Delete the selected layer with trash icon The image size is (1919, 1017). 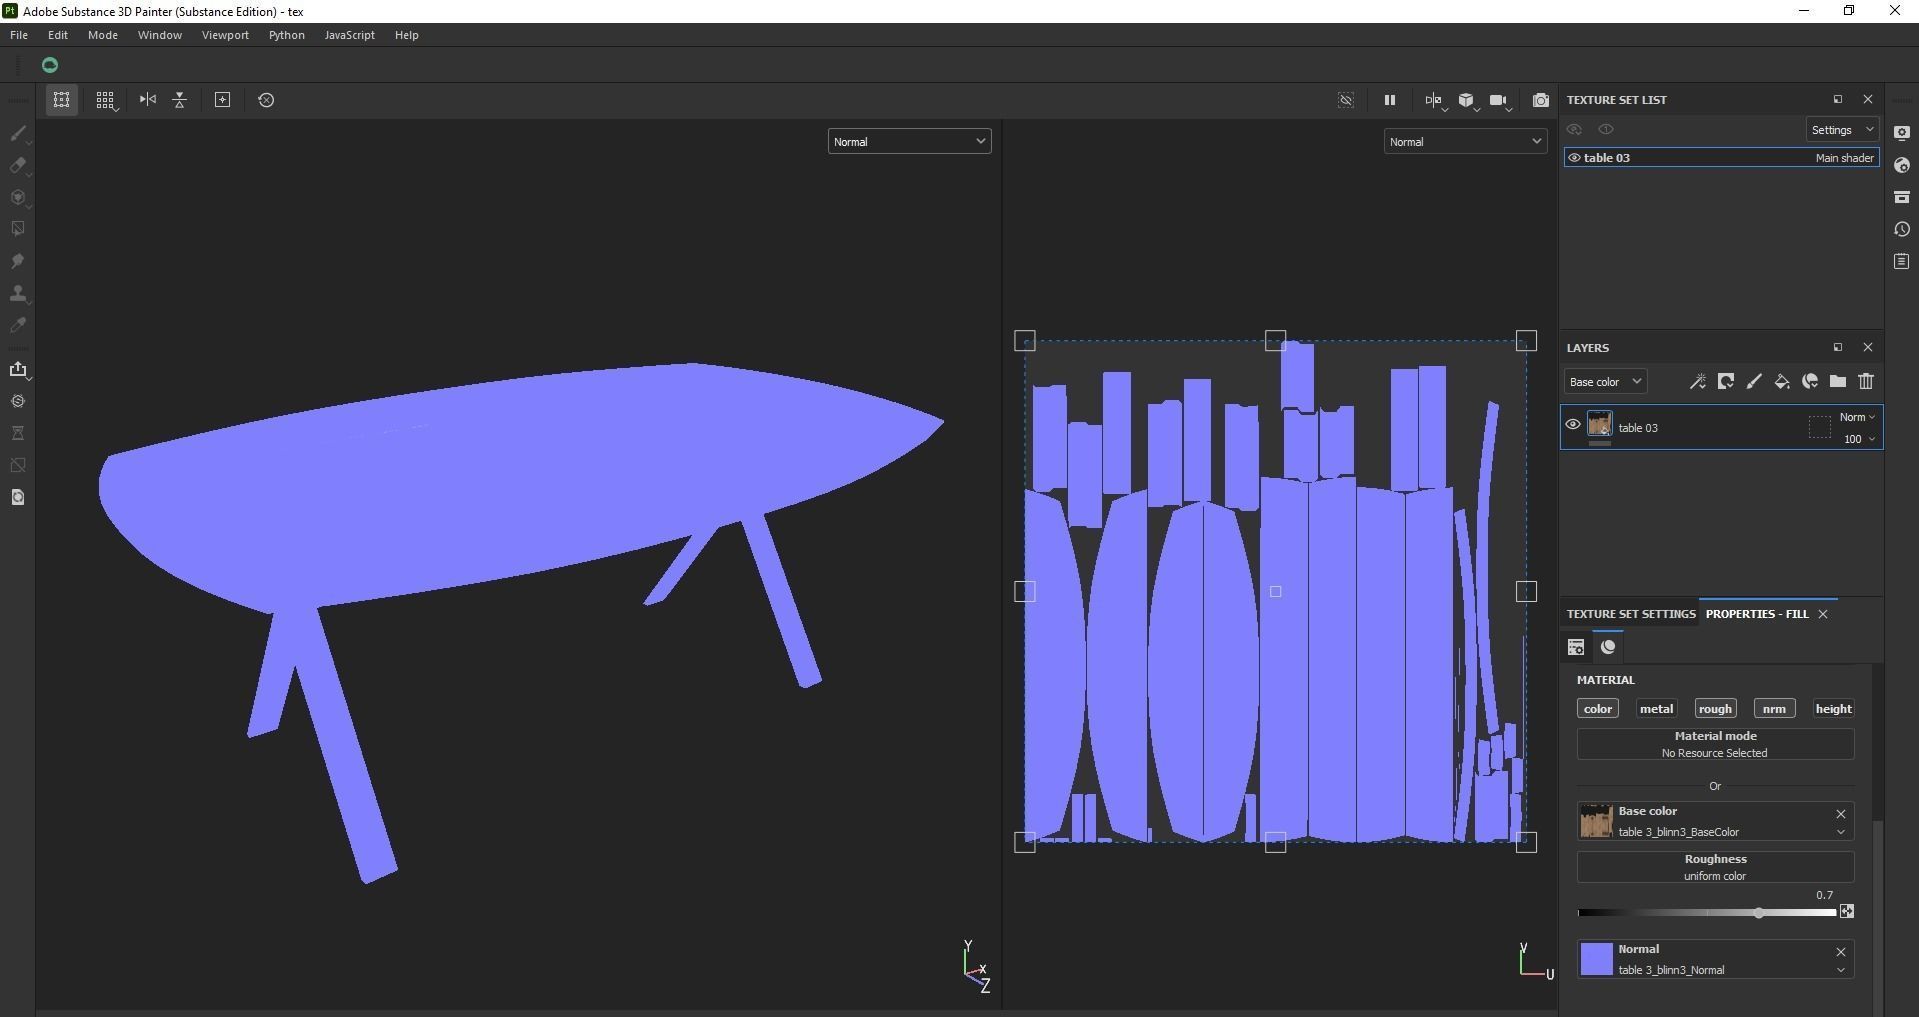(x=1866, y=381)
